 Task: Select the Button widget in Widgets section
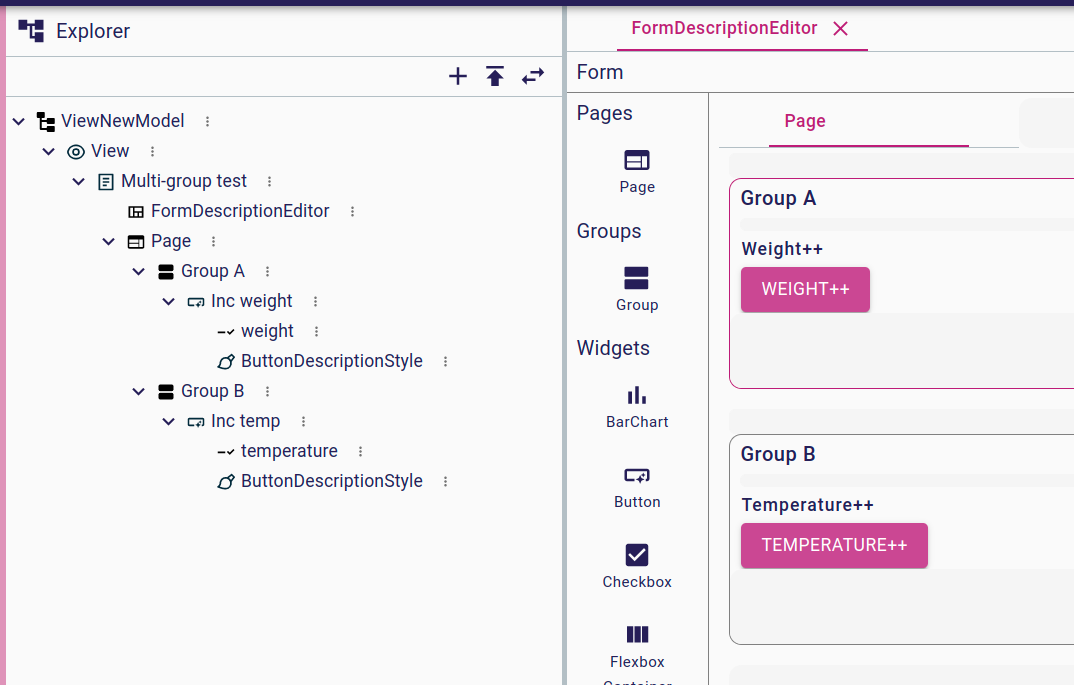[637, 485]
